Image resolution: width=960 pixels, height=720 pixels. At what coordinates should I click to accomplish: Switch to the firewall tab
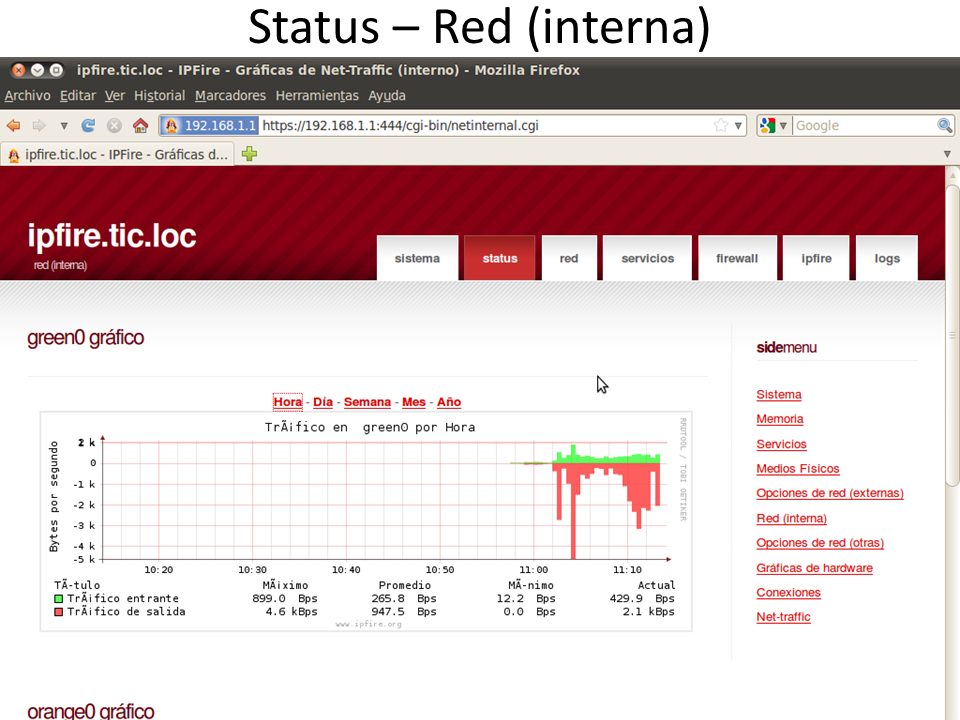[737, 258]
